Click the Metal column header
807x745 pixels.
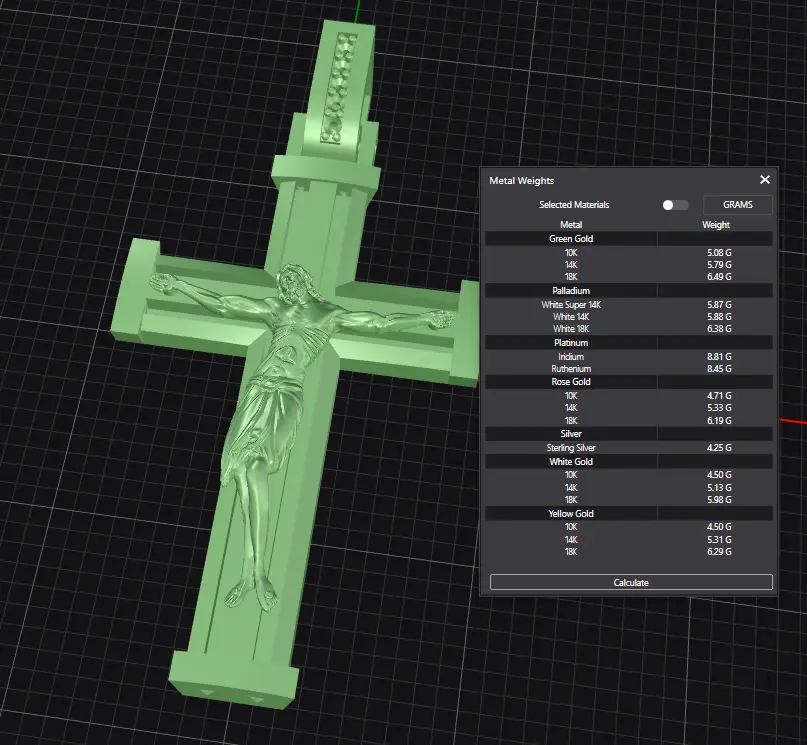click(x=571, y=225)
